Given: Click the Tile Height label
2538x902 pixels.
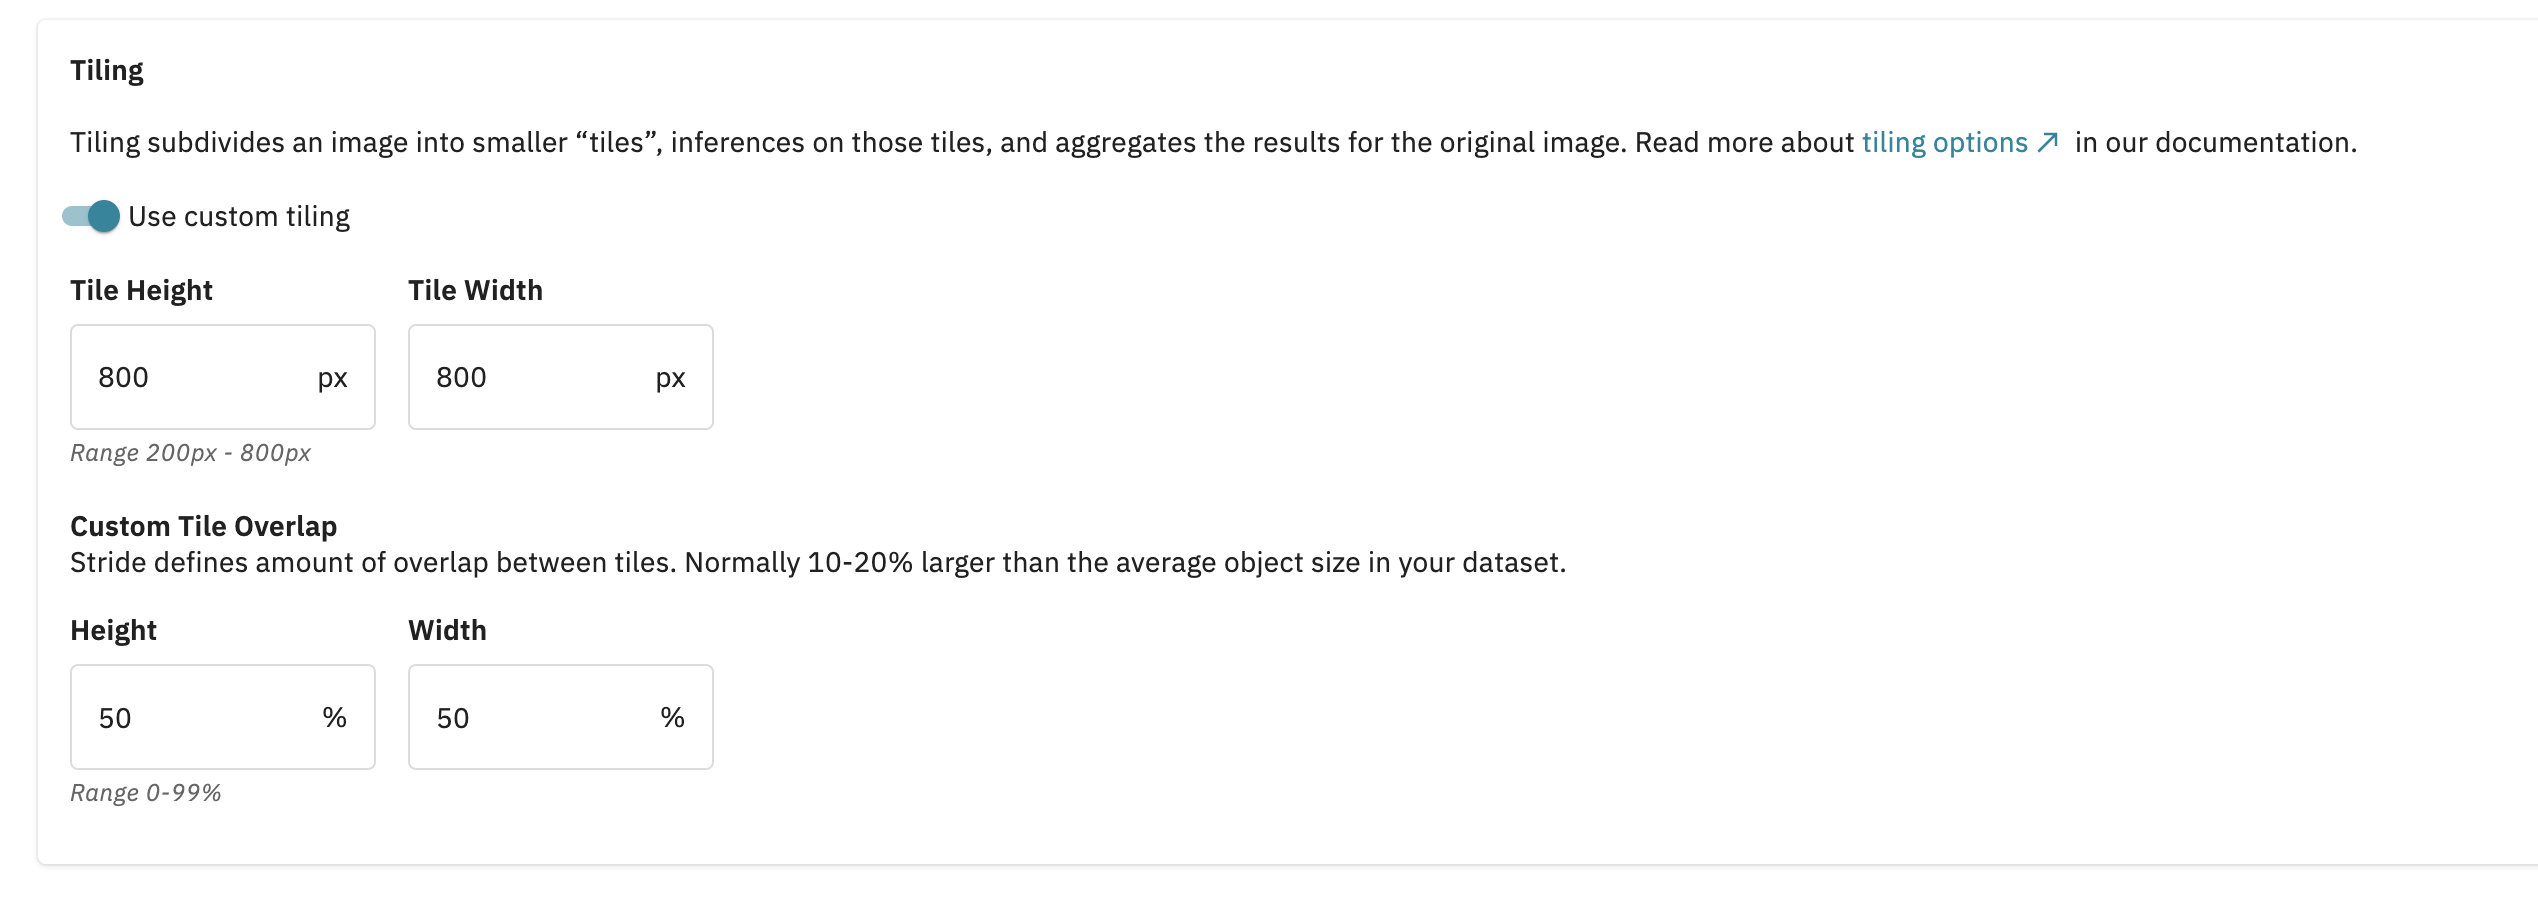Looking at the screenshot, I should (x=141, y=291).
